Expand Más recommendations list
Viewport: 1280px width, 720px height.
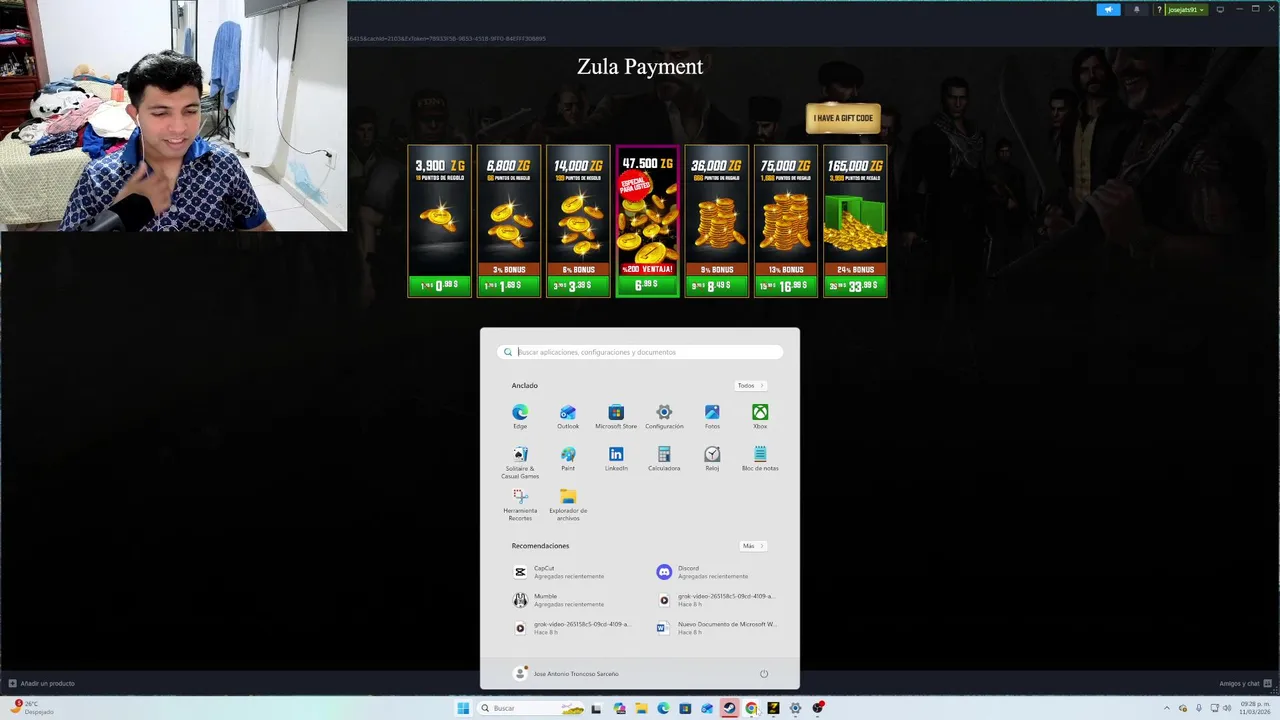[753, 546]
